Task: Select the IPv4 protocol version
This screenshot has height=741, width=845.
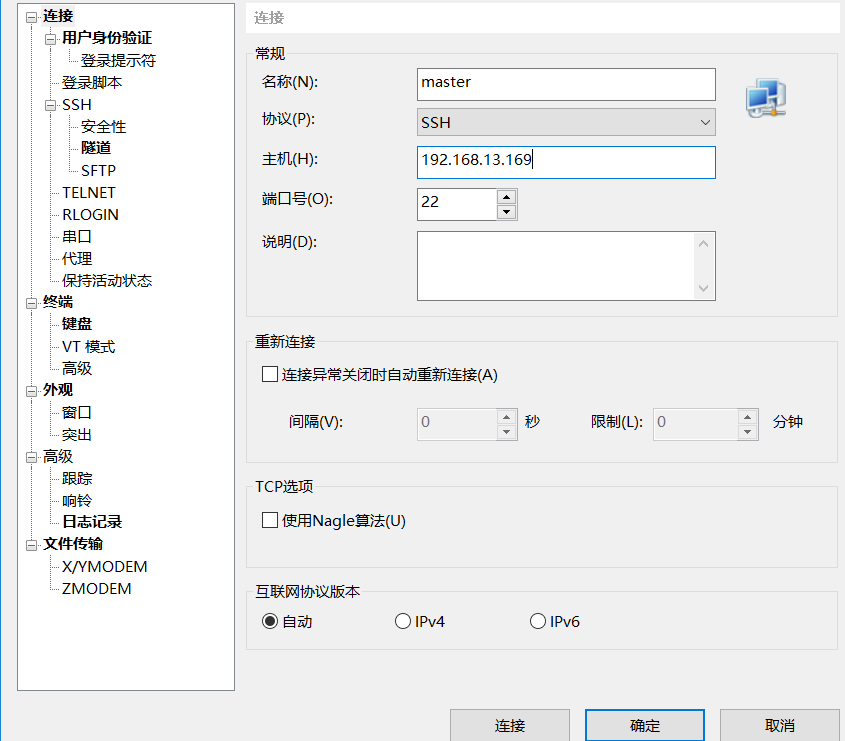Action: coord(403,620)
